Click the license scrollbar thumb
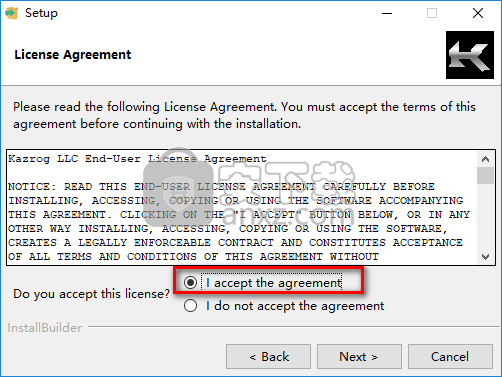 (x=485, y=176)
